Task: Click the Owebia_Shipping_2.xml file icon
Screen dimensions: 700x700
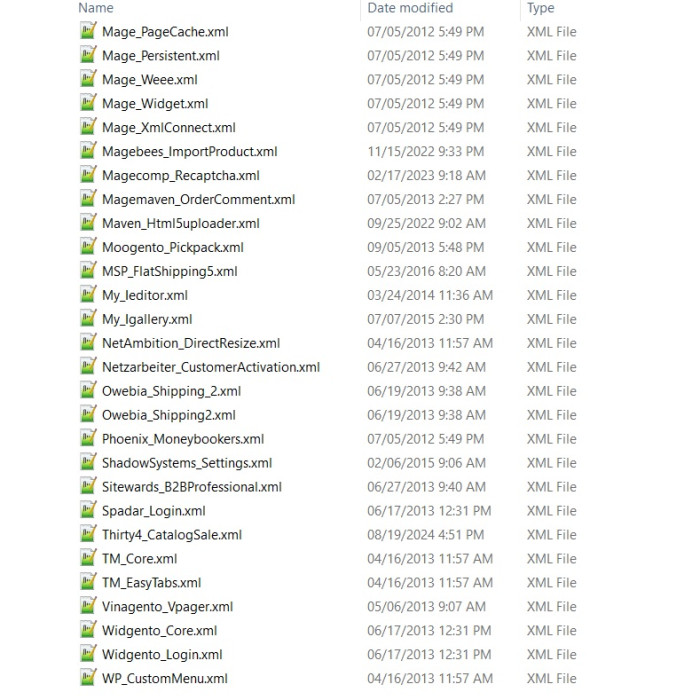Action: click(x=88, y=391)
